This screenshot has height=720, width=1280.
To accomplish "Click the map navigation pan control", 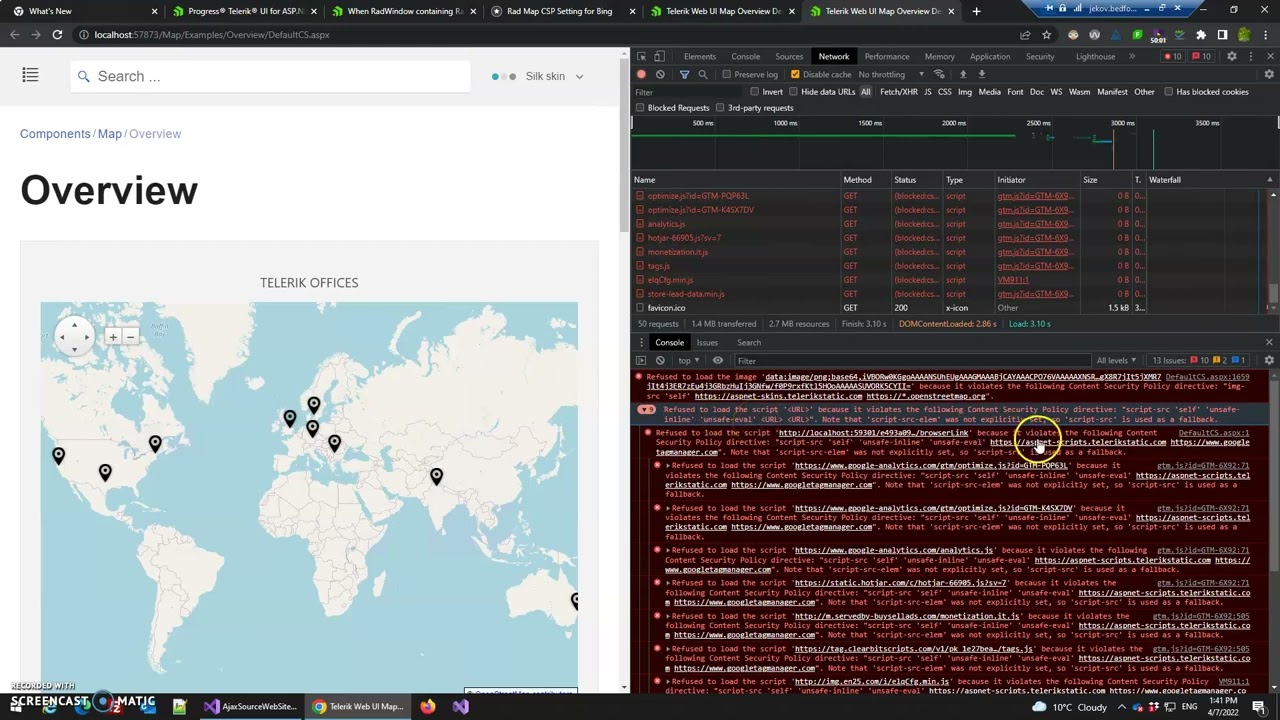I will 75,337.
